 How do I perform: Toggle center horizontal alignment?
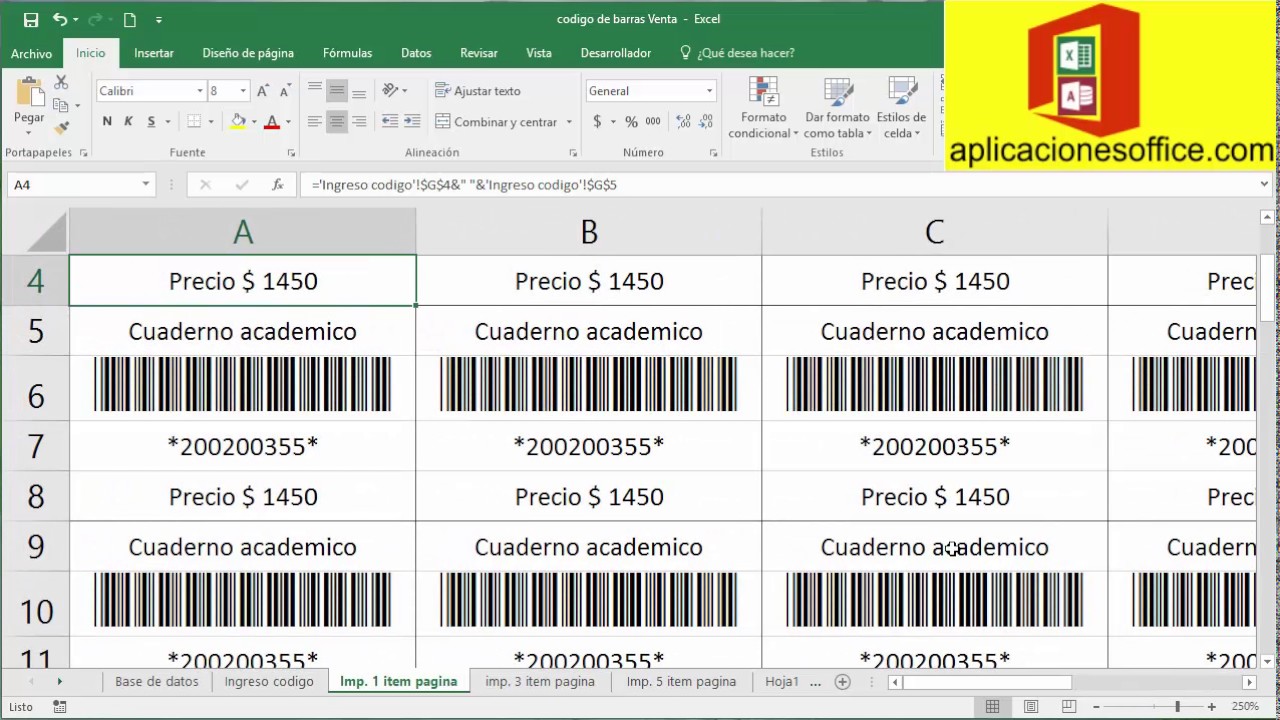pyautogui.click(x=337, y=121)
